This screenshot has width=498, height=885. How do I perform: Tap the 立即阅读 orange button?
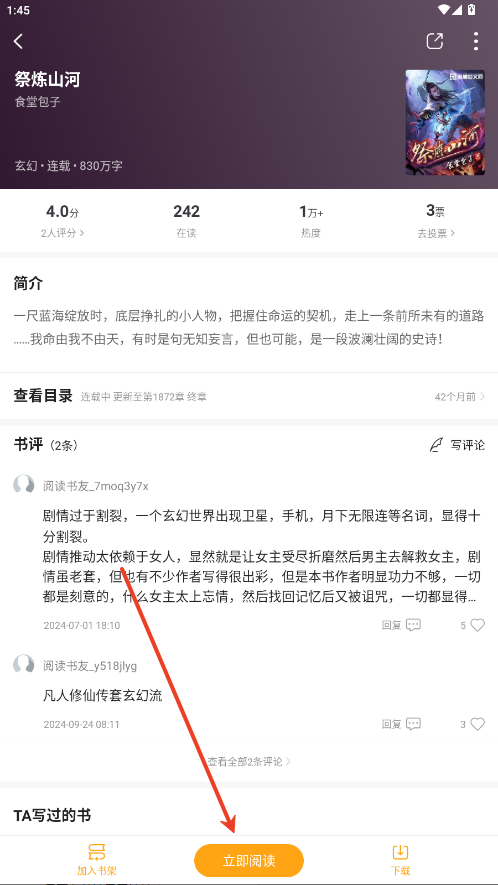click(x=249, y=861)
